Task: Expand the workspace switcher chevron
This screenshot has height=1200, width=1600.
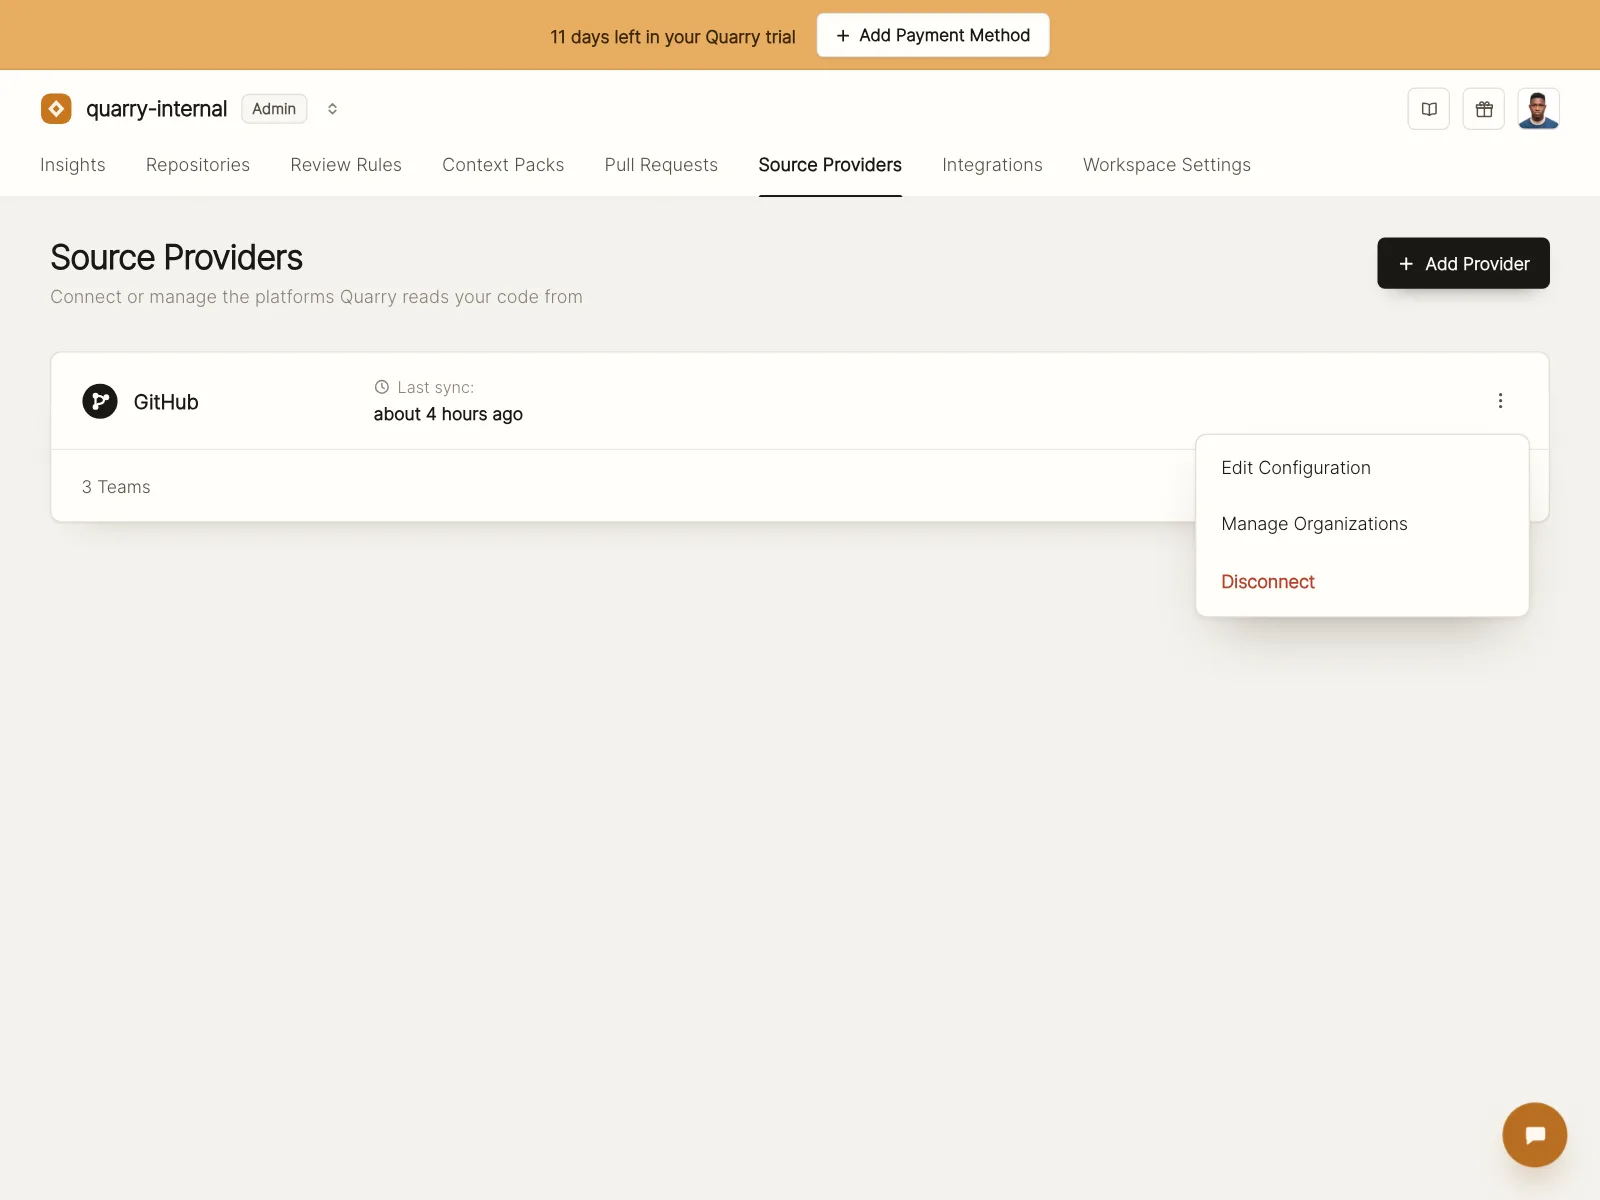Action: click(332, 109)
